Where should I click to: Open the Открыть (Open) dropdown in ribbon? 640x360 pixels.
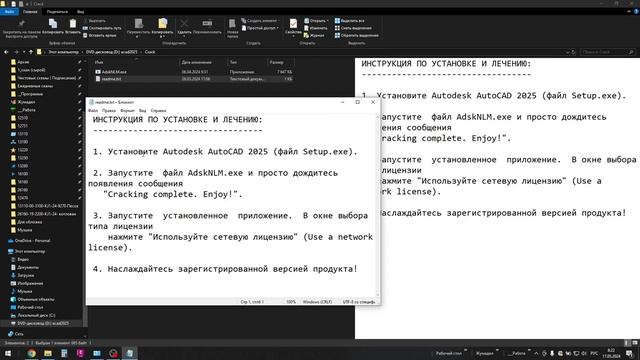click(x=316, y=21)
